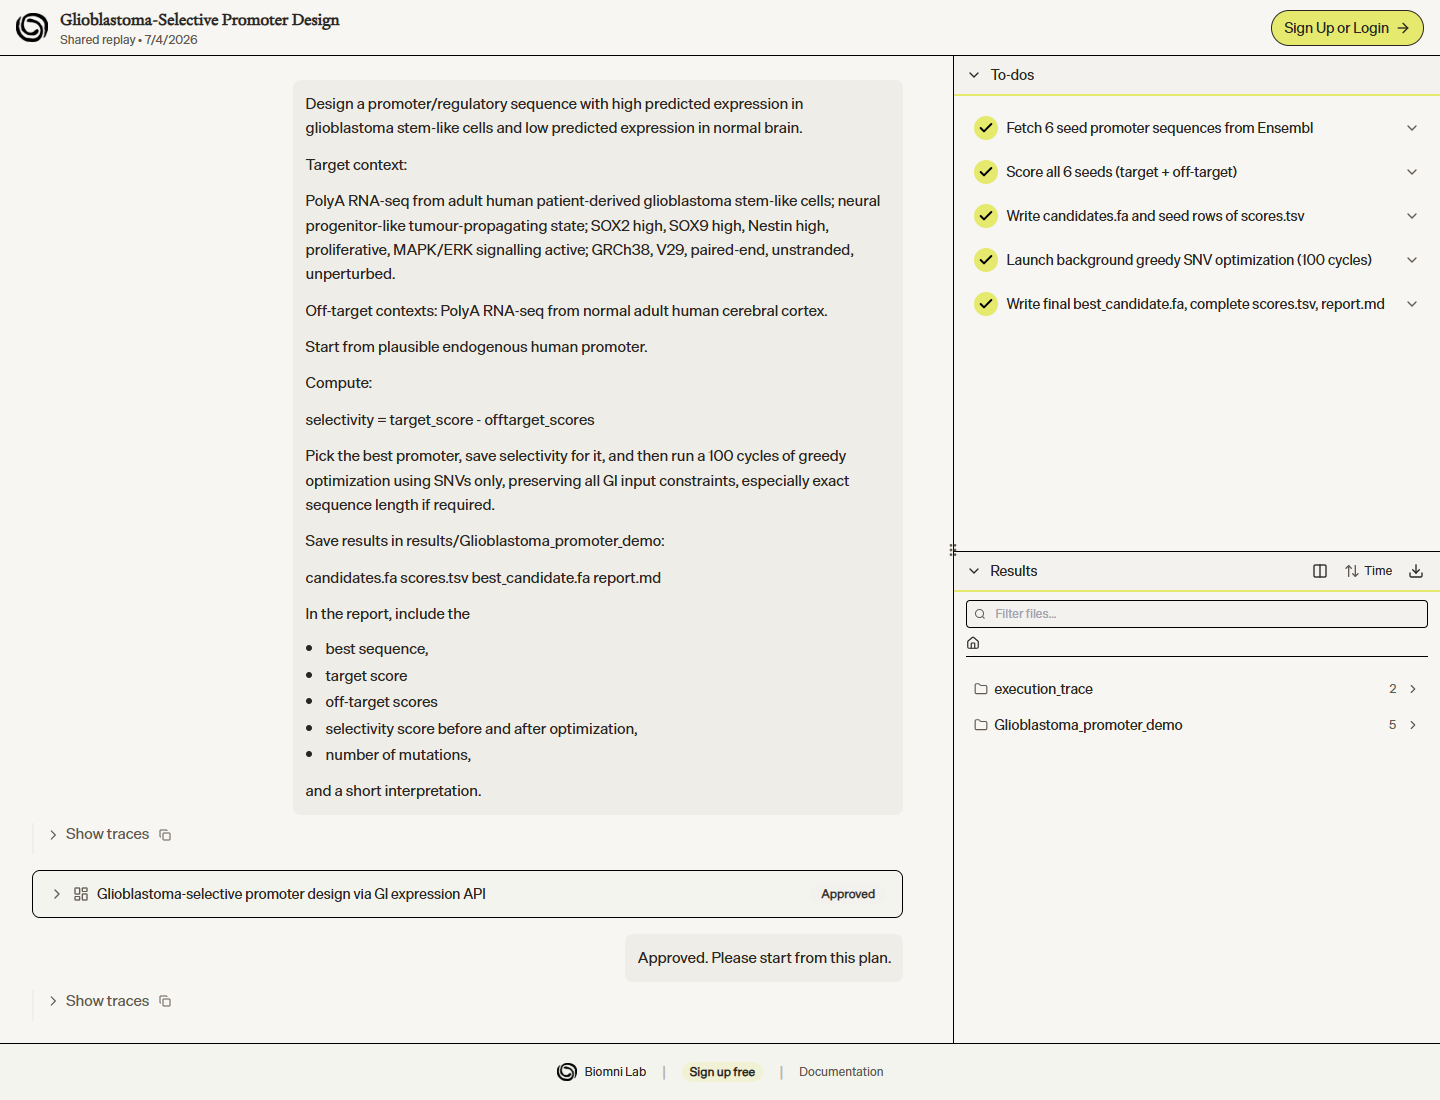
Task: Click the Glioblastoma-Selective Promoter Design title
Action: pyautogui.click(x=200, y=20)
